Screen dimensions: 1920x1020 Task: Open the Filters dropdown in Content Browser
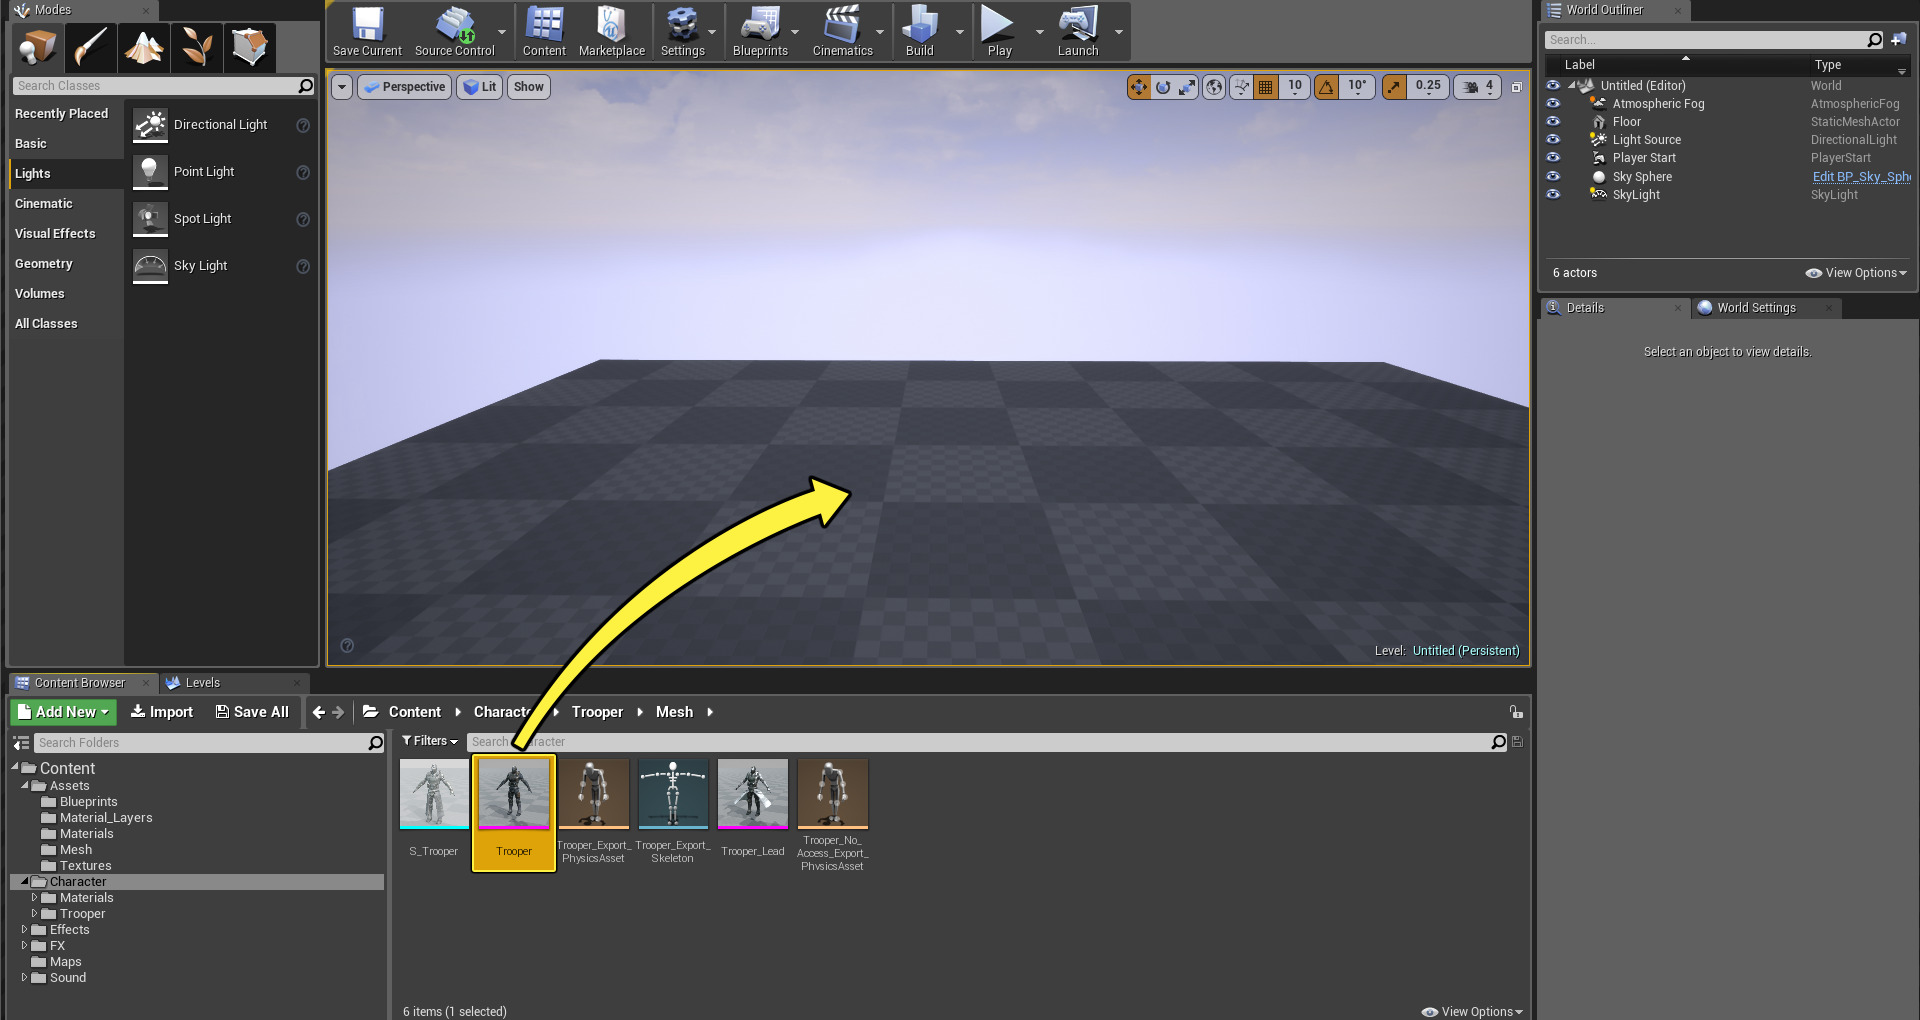[x=430, y=741]
